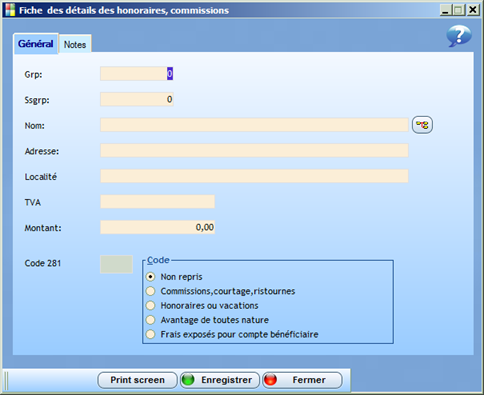Click the red Fermer indicator light
The width and height of the screenshot is (484, 395).
[270, 380]
